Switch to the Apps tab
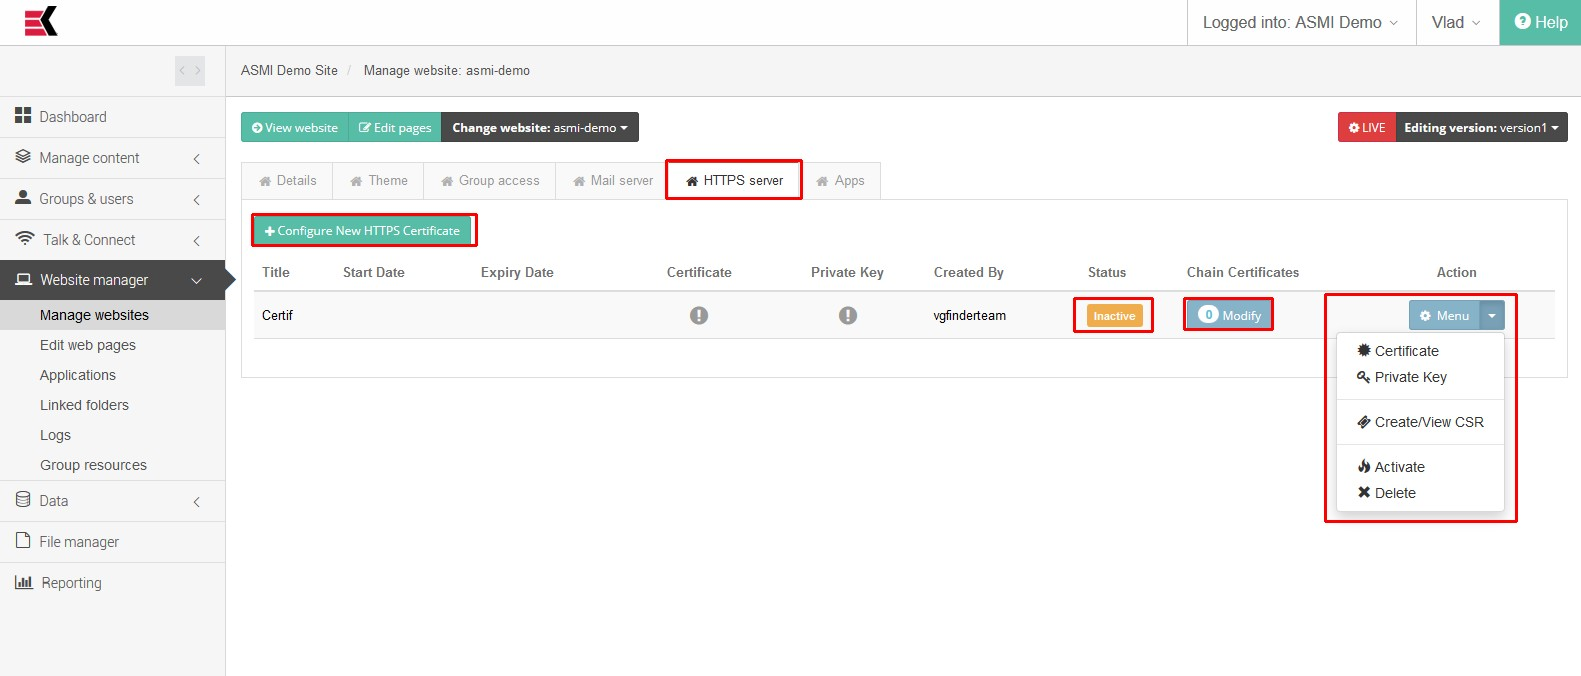 tap(840, 181)
